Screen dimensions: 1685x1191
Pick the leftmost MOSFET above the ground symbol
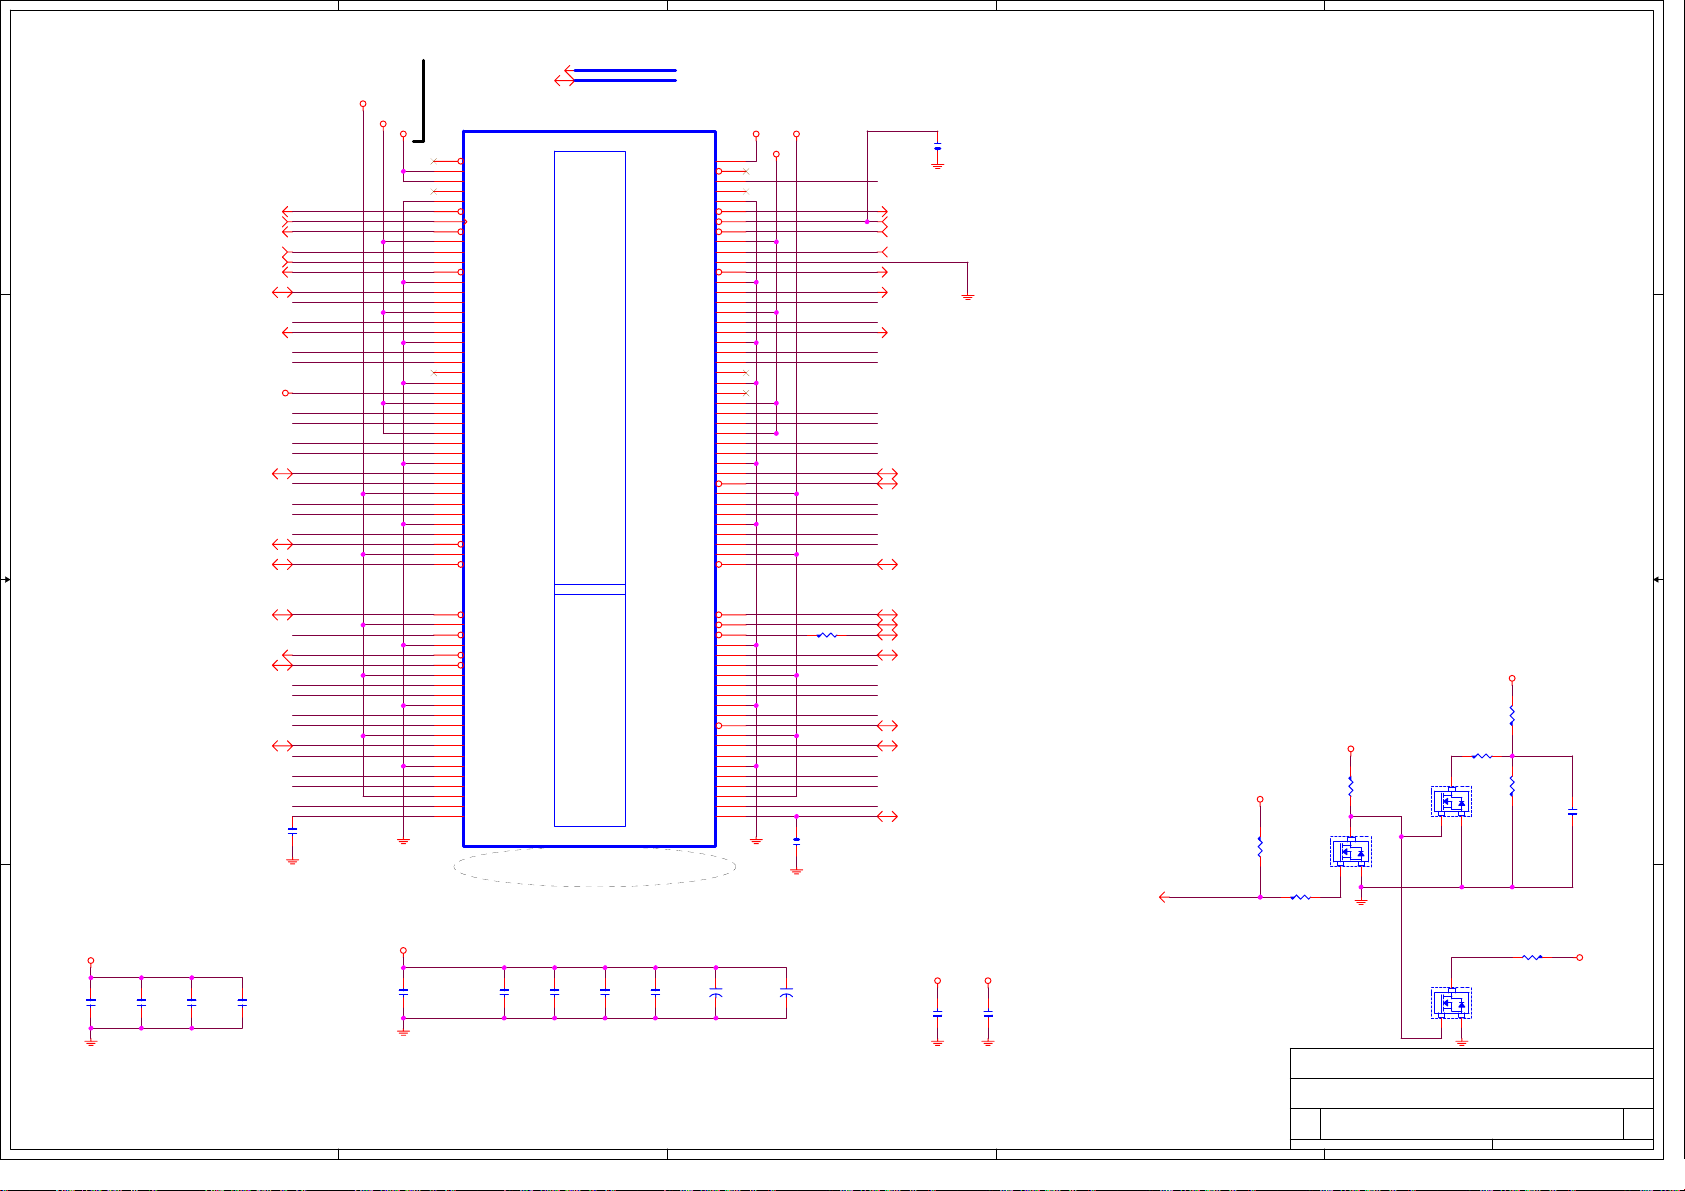[x=1350, y=852]
